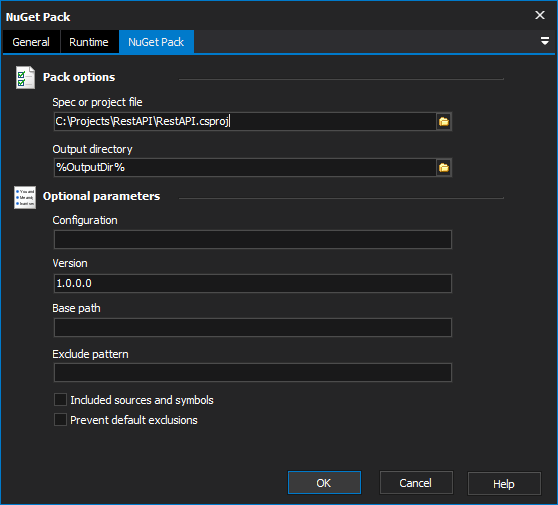Cancel the NuGet Pack dialog

point(416,483)
